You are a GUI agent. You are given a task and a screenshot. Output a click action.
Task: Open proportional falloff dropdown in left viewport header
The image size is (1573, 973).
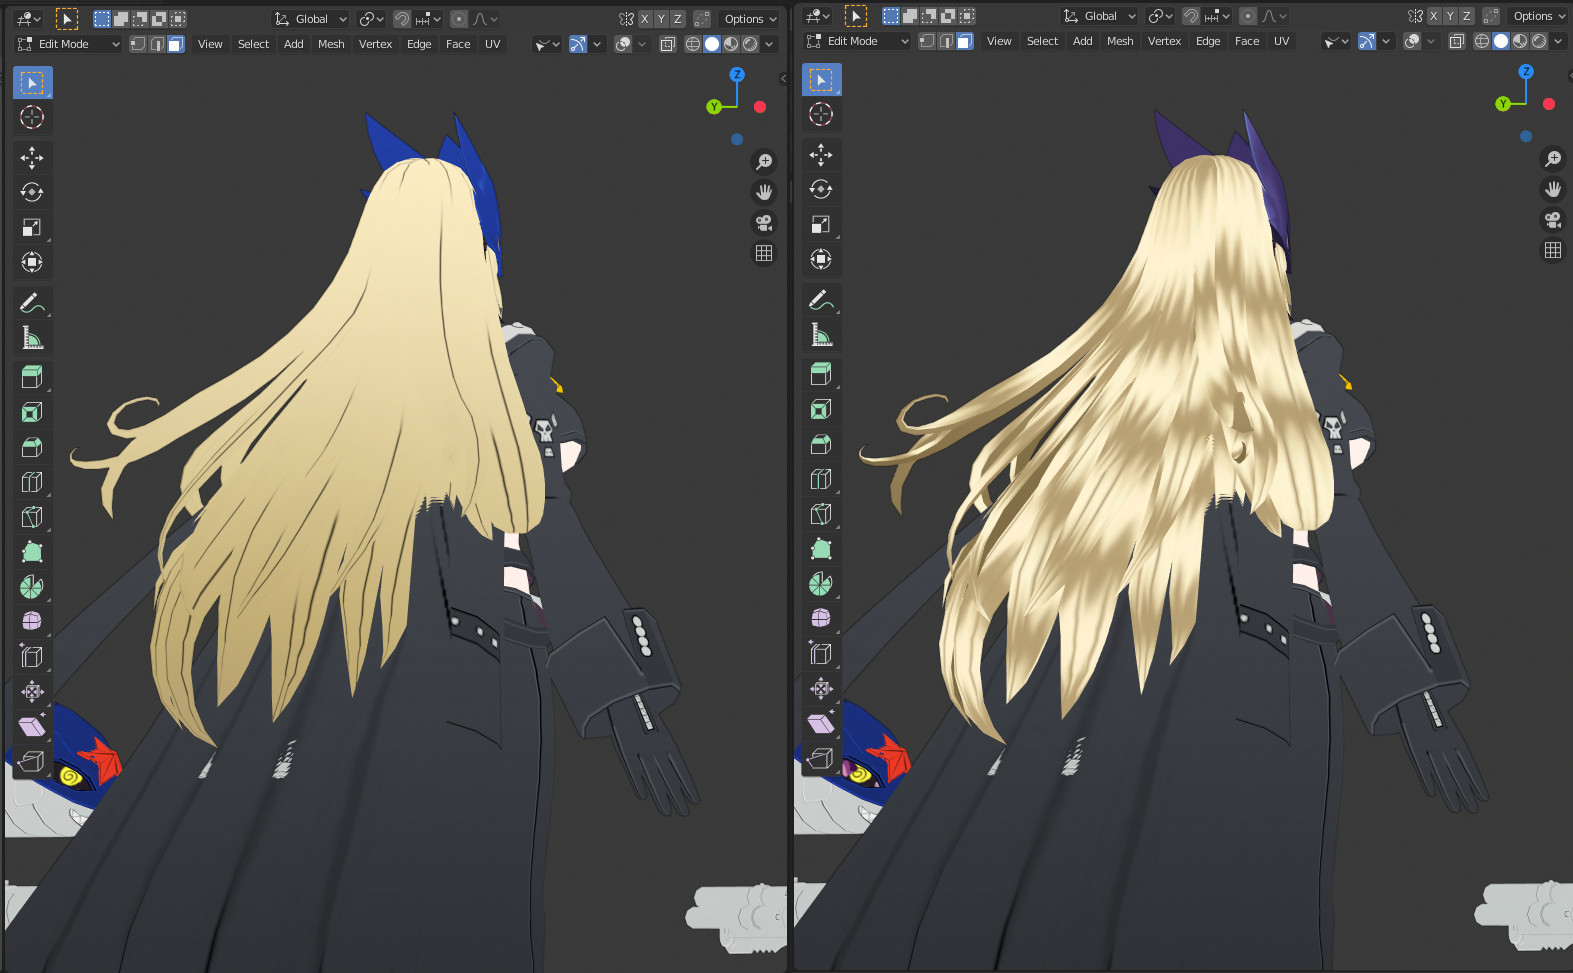485,19
